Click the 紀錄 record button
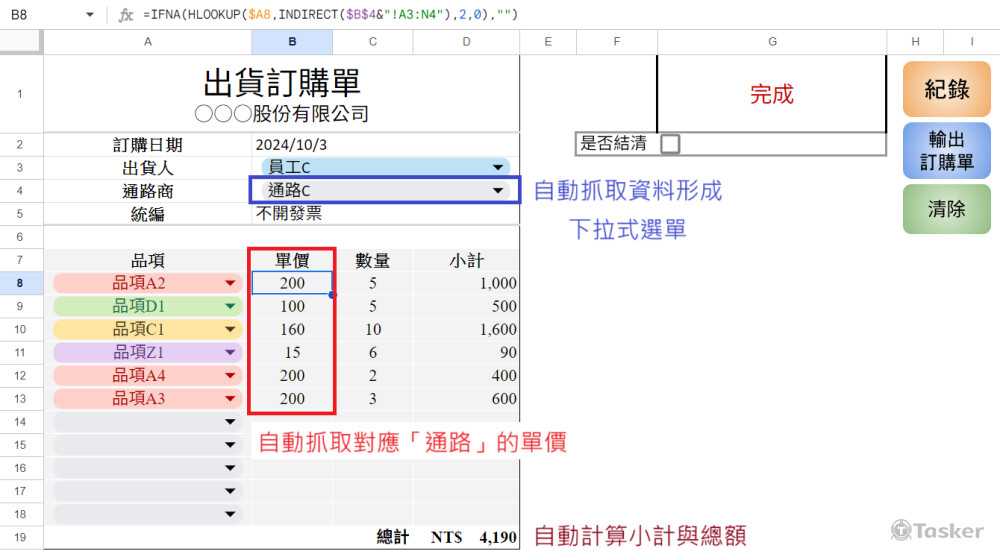The width and height of the screenshot is (1000, 551). tap(946, 89)
